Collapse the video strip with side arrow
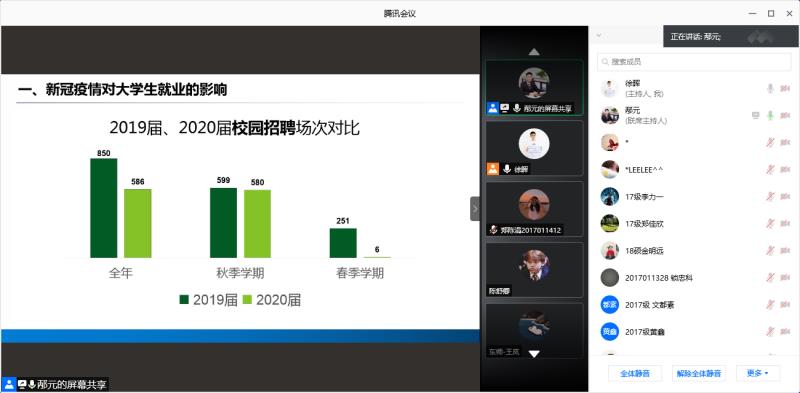 pos(475,209)
